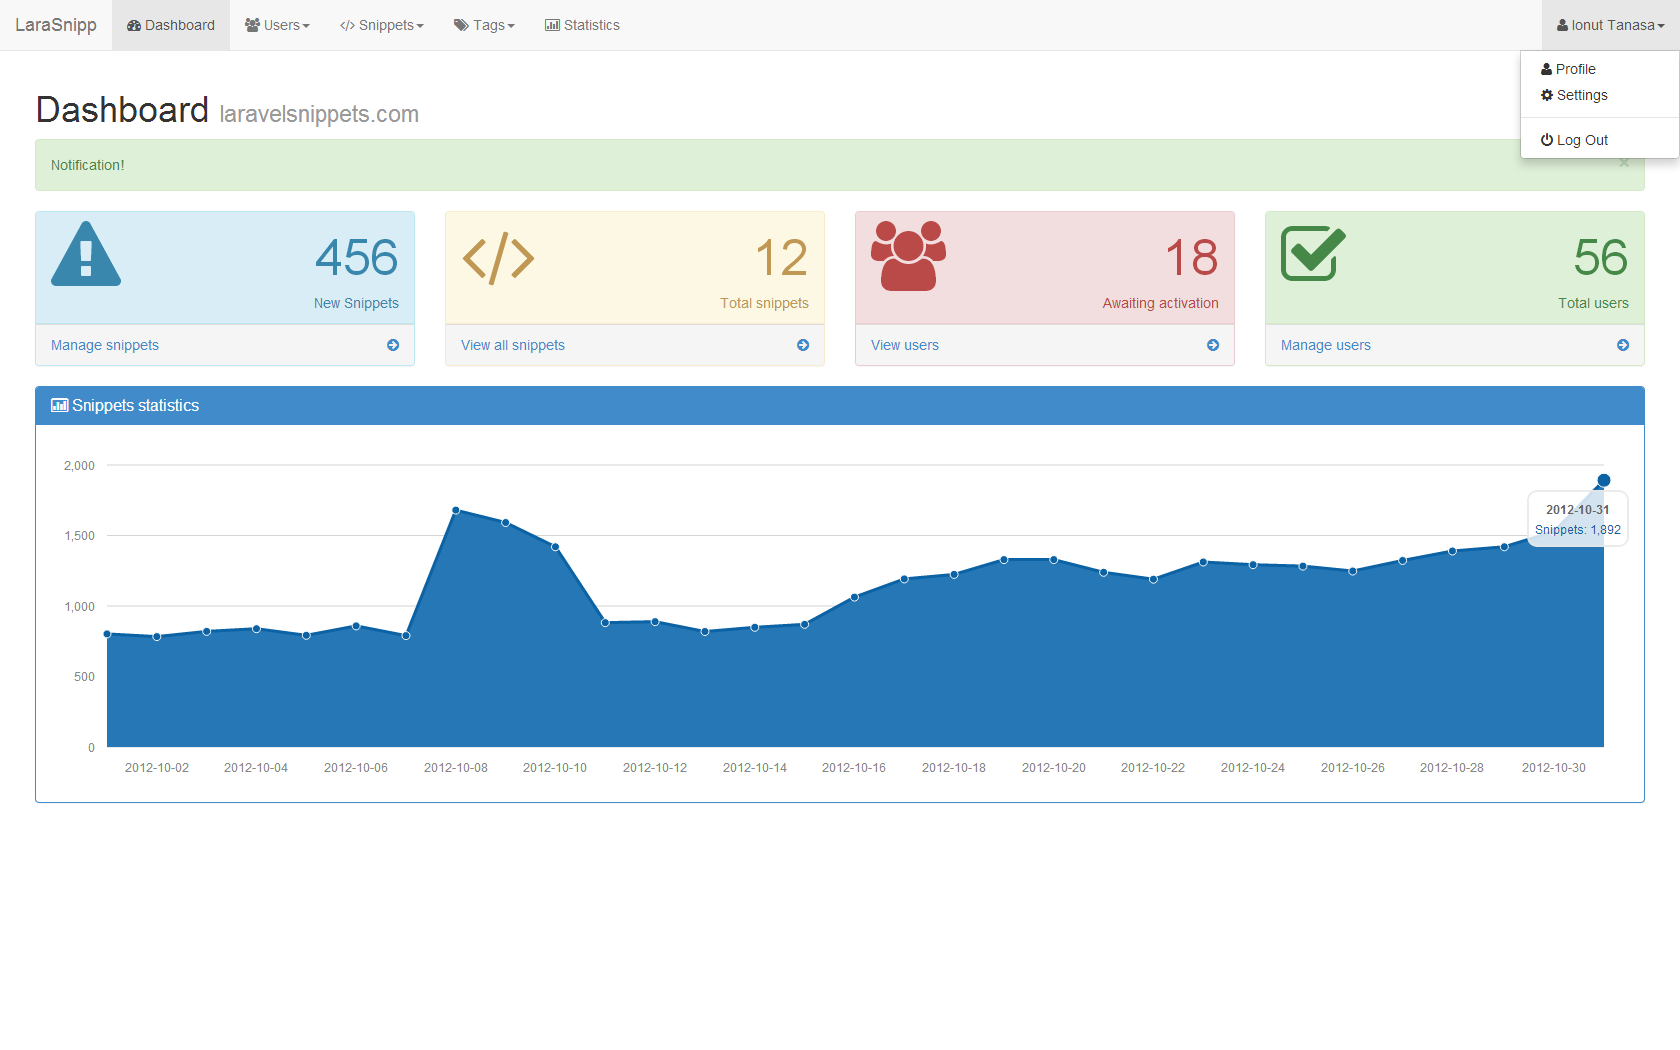Expand the Tags dropdown menu
Screen dimensions: 1680x1050
pos(484,25)
